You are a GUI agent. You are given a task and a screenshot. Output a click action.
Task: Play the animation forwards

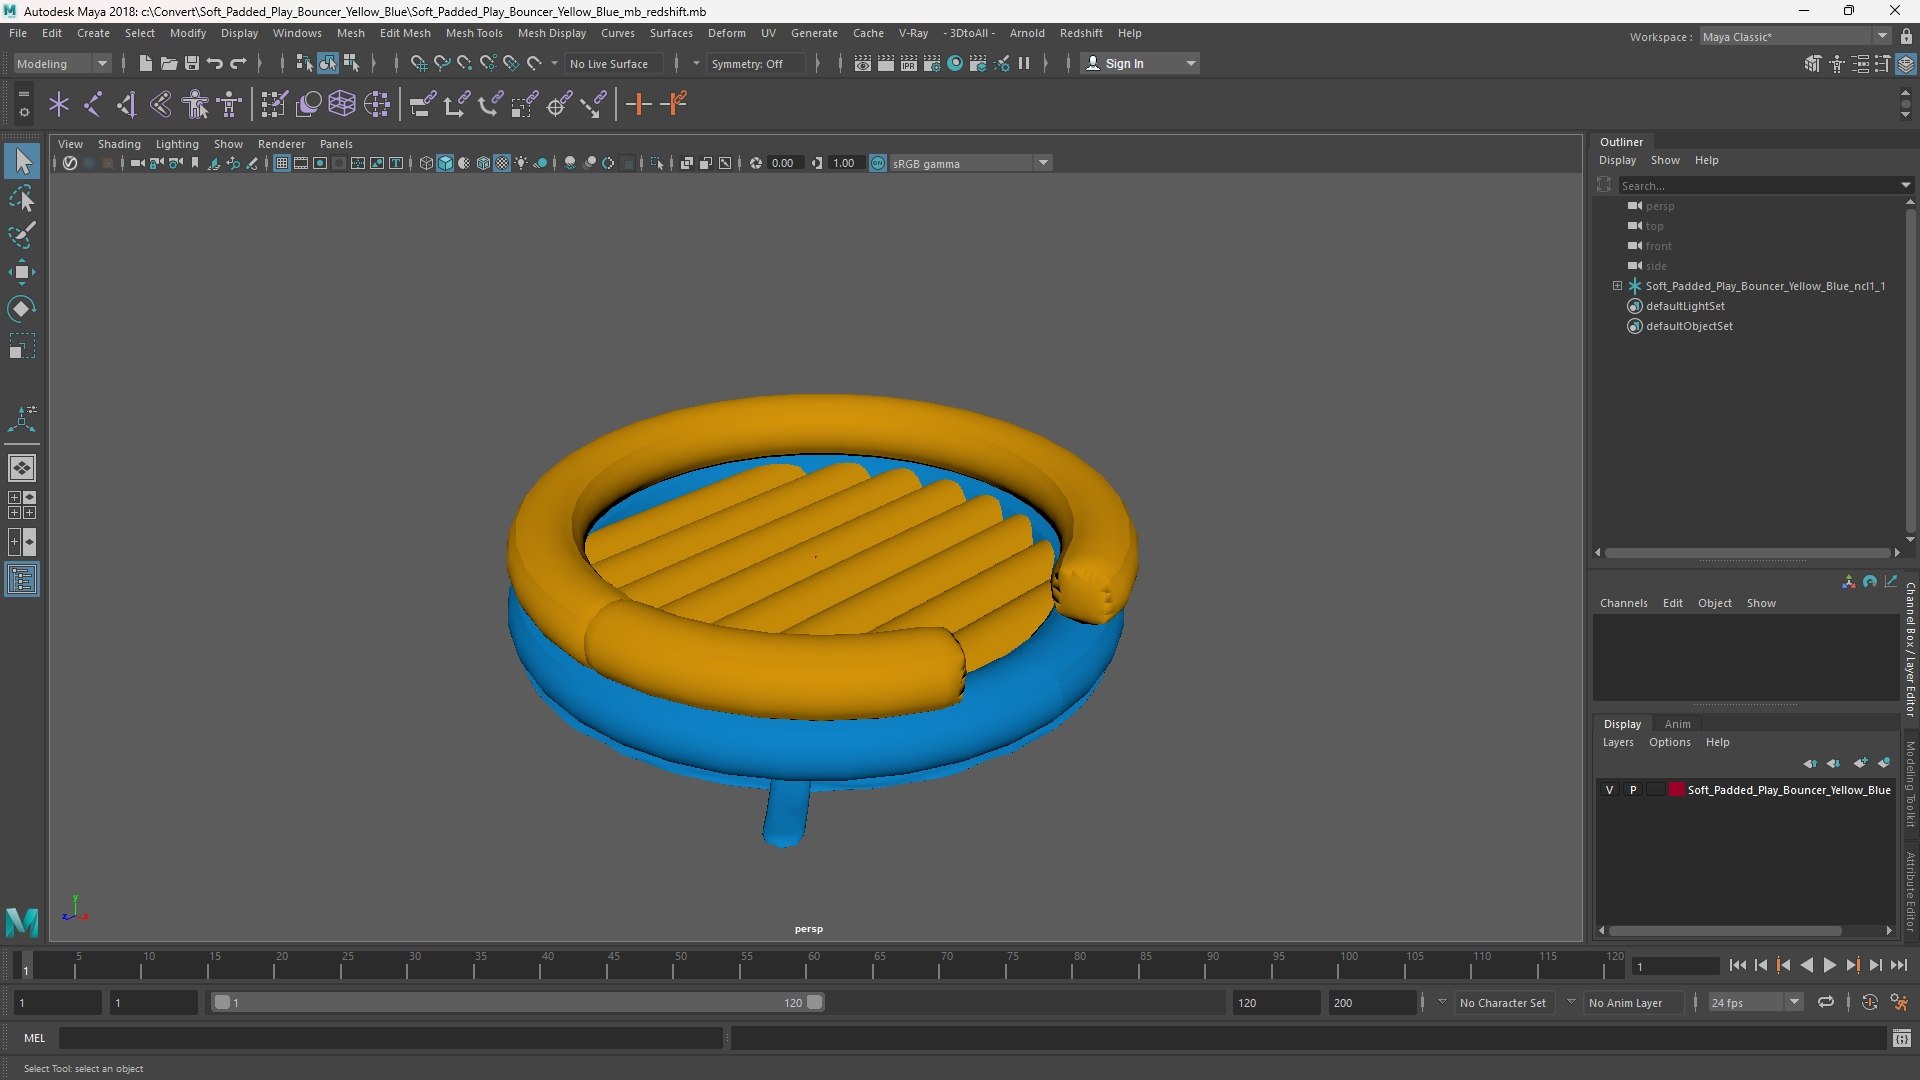[1829, 965]
